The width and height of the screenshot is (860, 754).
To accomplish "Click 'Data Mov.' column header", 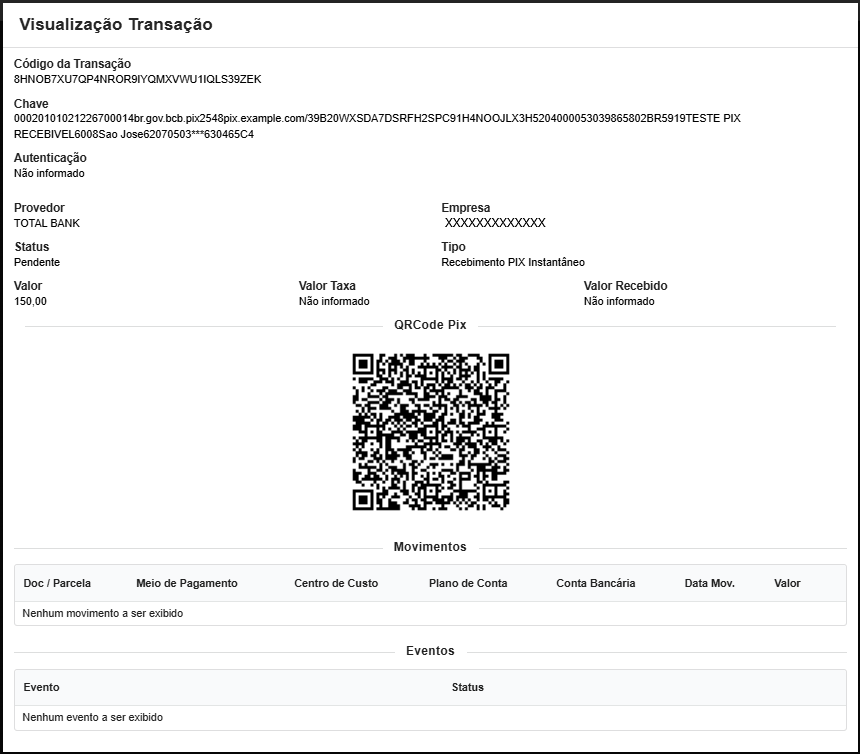I will pyautogui.click(x=709, y=583).
